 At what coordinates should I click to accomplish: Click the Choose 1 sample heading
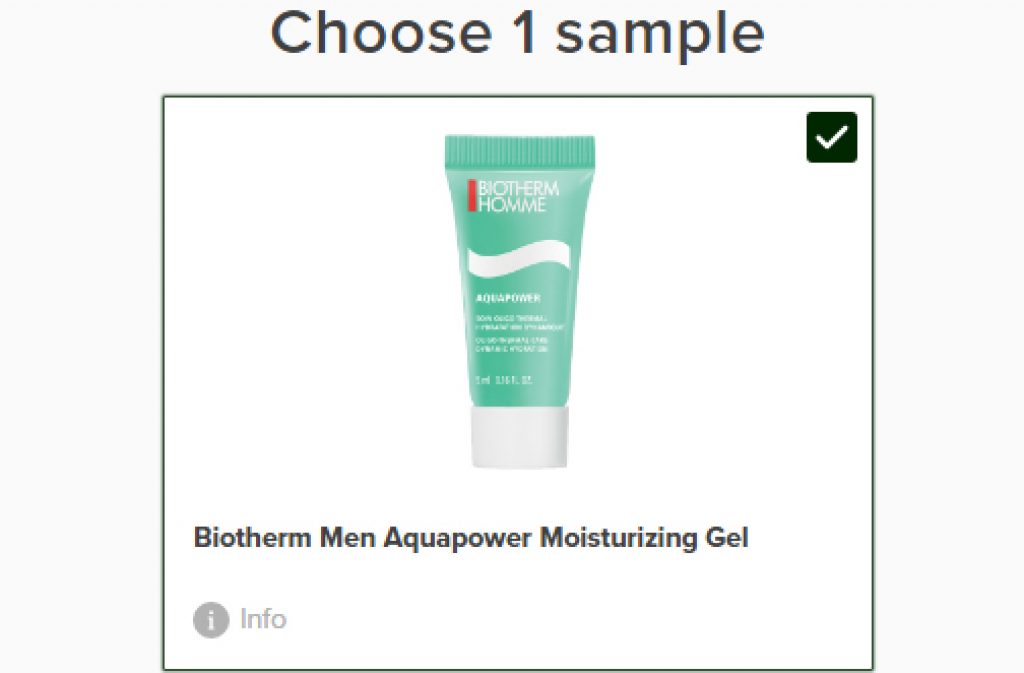[517, 33]
